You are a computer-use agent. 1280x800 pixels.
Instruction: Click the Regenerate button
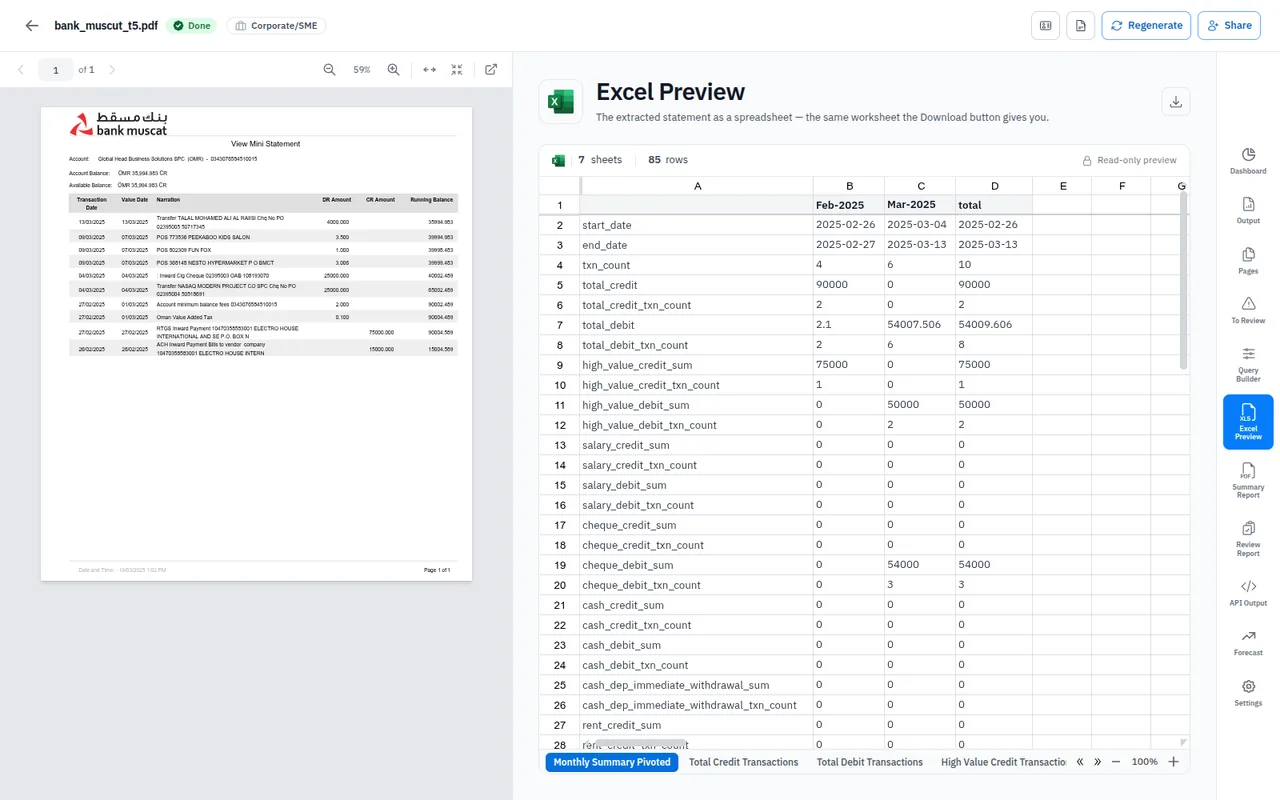[x=1146, y=26]
